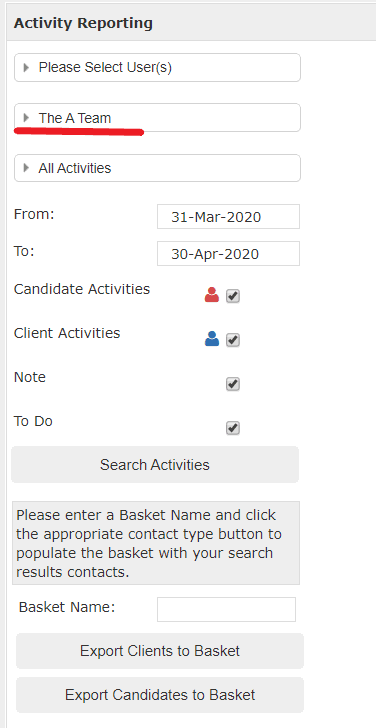Select the From date field

(x=228, y=217)
